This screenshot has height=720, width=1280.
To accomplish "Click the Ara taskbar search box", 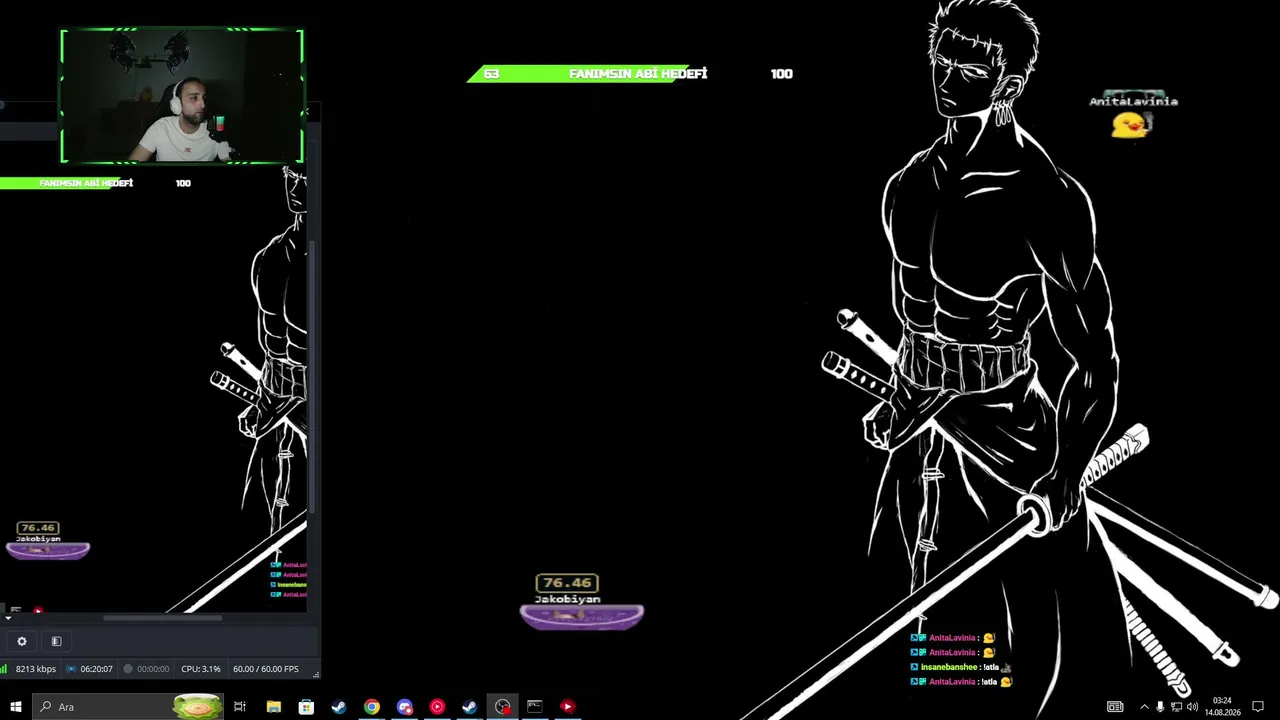I will [128, 707].
